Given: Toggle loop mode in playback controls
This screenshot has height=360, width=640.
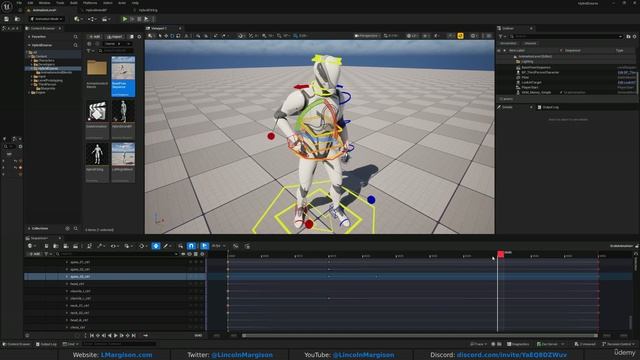Looking at the screenshot, I should tap(146, 336).
